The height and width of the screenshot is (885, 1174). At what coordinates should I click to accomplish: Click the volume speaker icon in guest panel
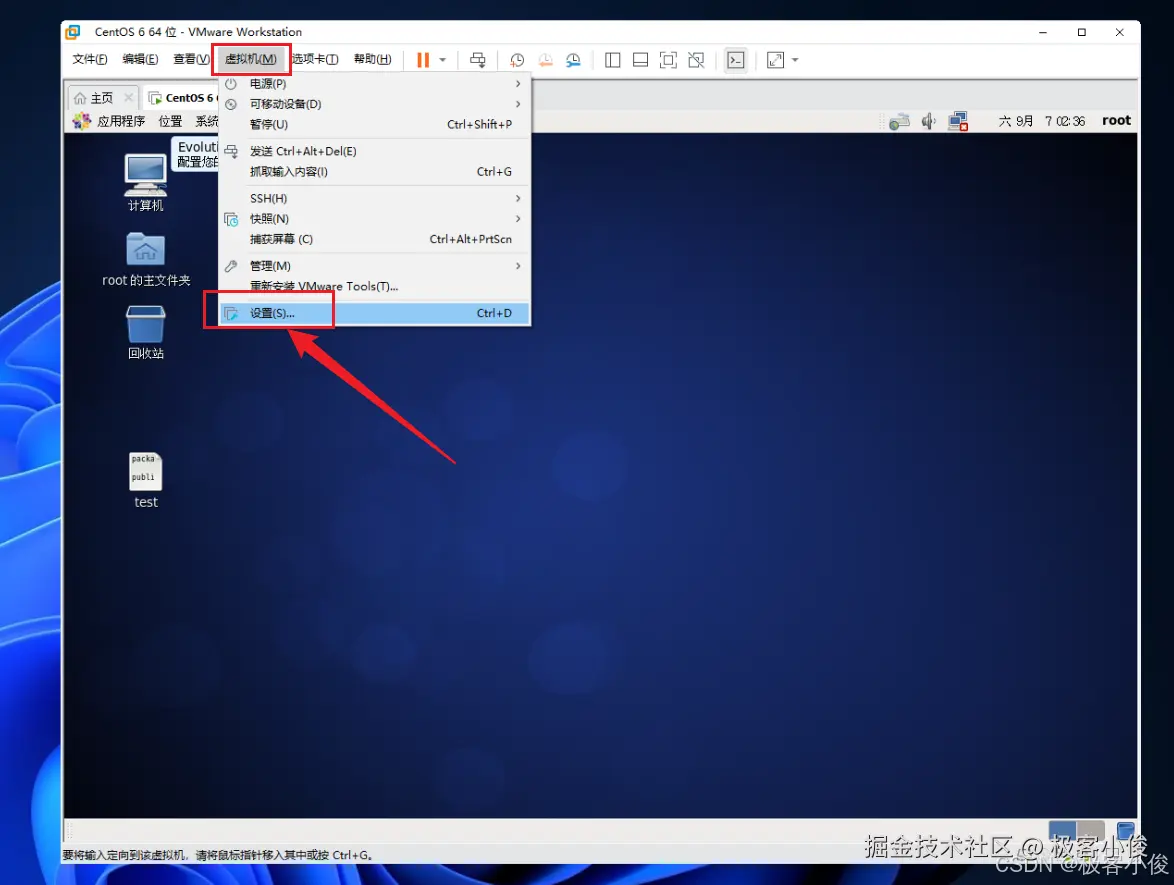928,121
